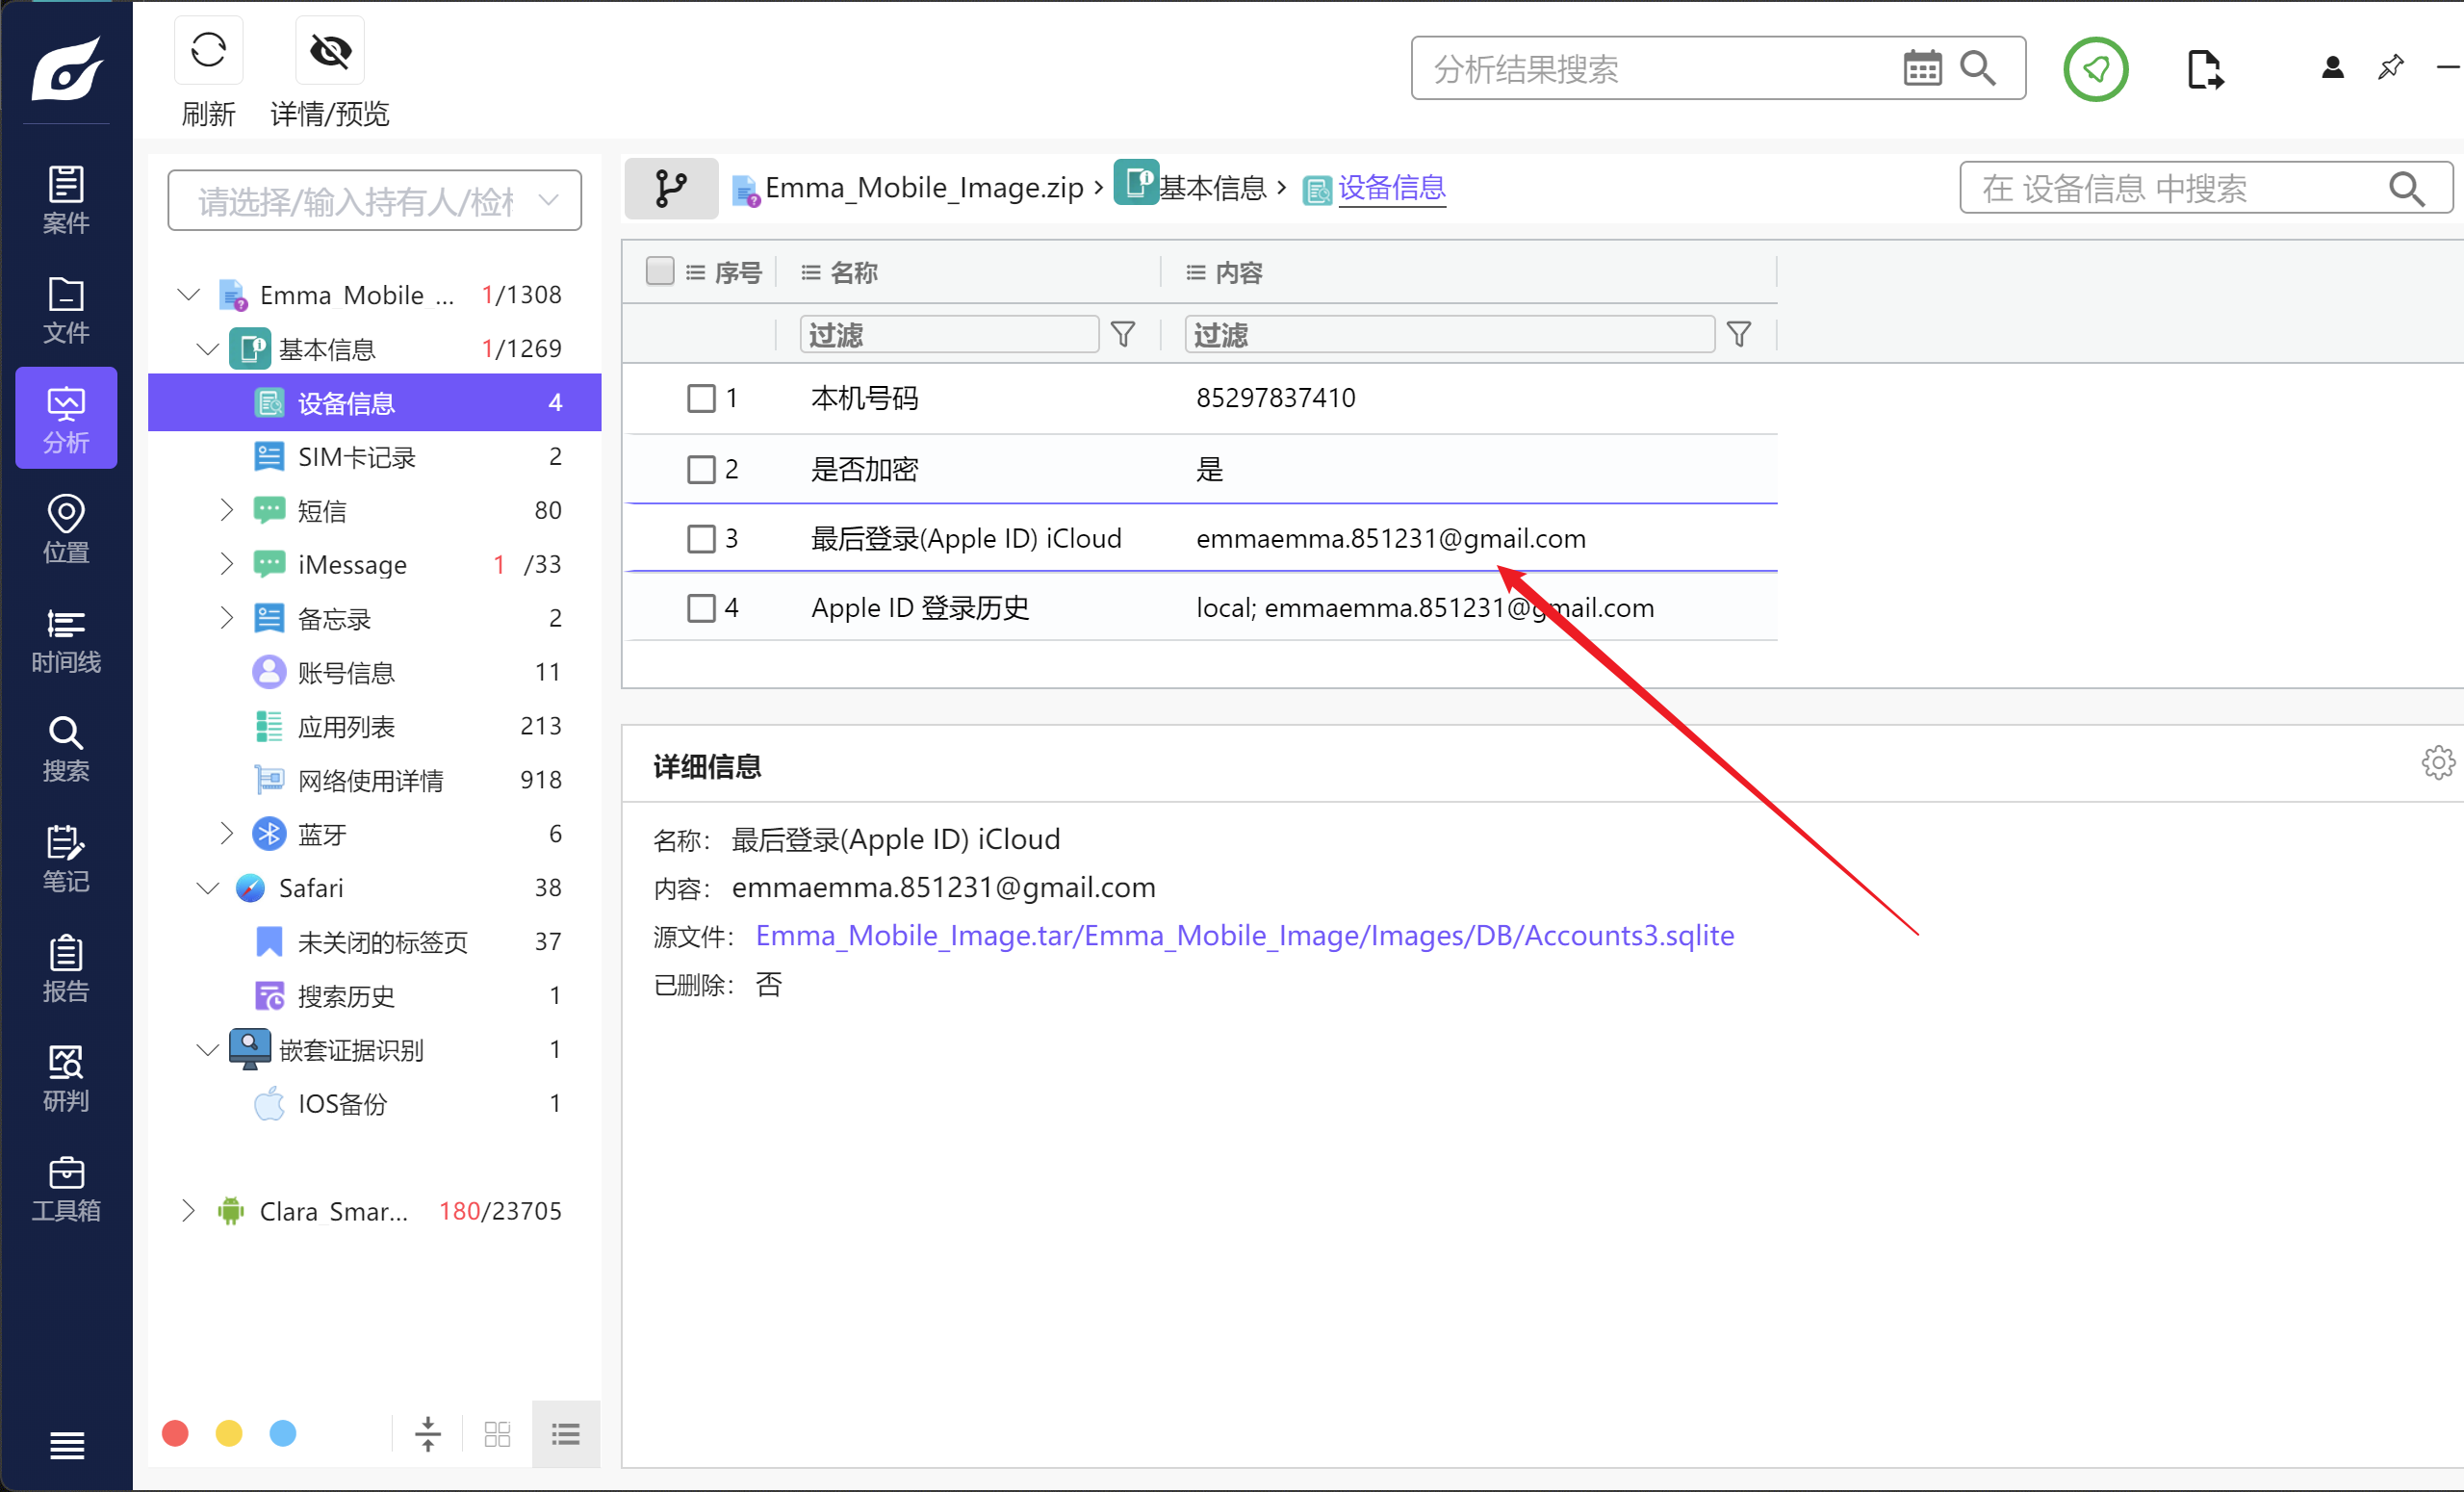Click the export file icon in top bar
Viewport: 2464px width, 1492px height.
pyautogui.click(x=2203, y=69)
